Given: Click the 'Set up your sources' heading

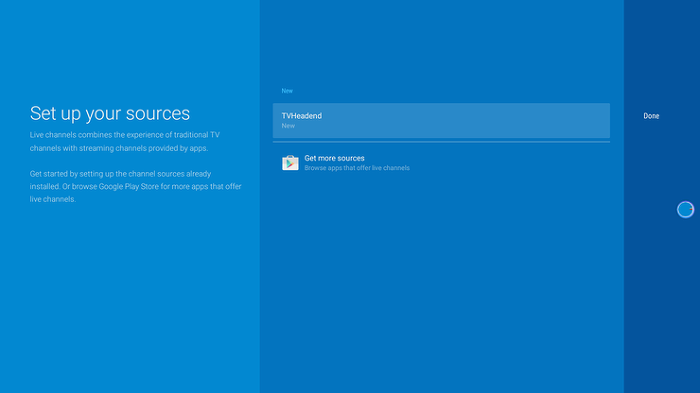Looking at the screenshot, I should [110, 113].
